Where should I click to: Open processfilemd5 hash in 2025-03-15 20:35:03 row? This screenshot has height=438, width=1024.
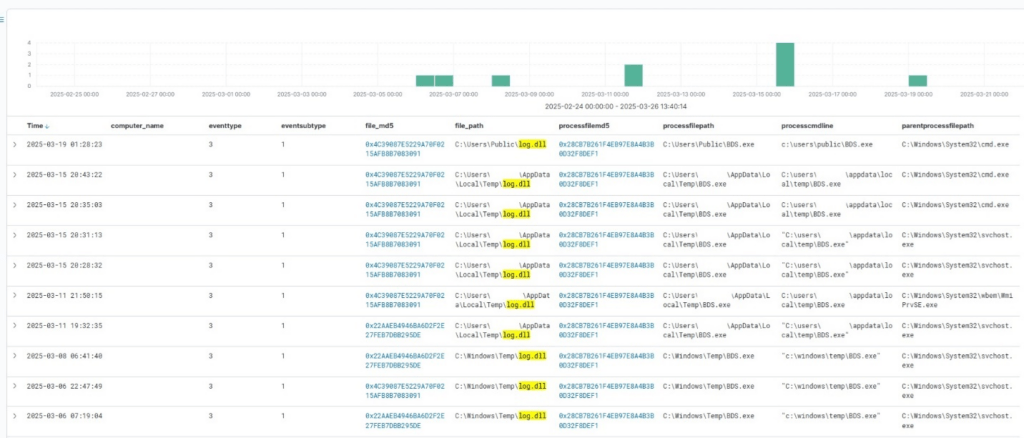click(x=606, y=210)
